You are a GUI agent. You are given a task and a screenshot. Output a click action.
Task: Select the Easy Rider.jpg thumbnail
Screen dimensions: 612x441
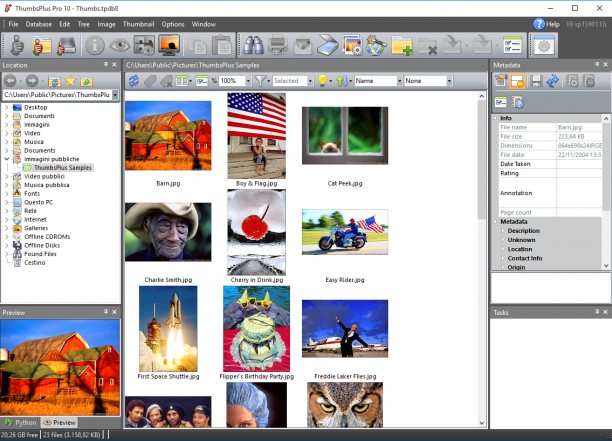[345, 232]
